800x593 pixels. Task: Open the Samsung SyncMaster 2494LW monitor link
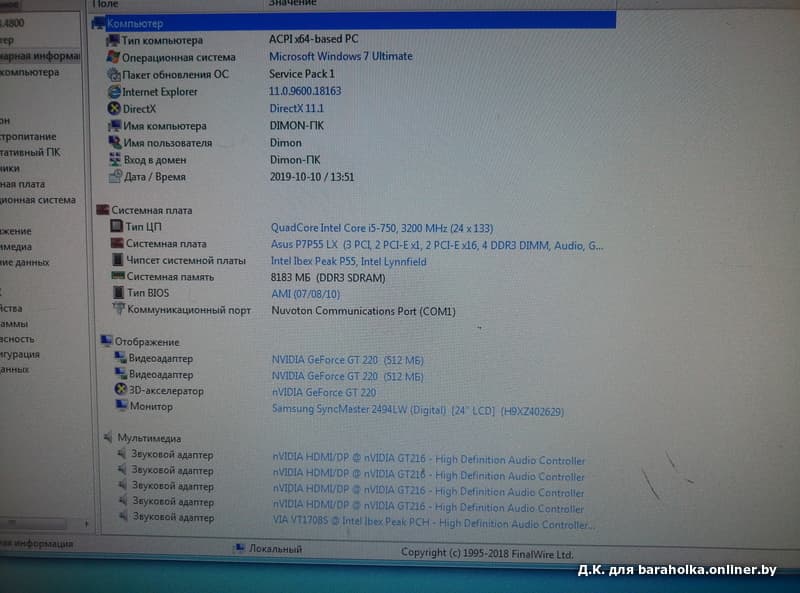tap(418, 410)
